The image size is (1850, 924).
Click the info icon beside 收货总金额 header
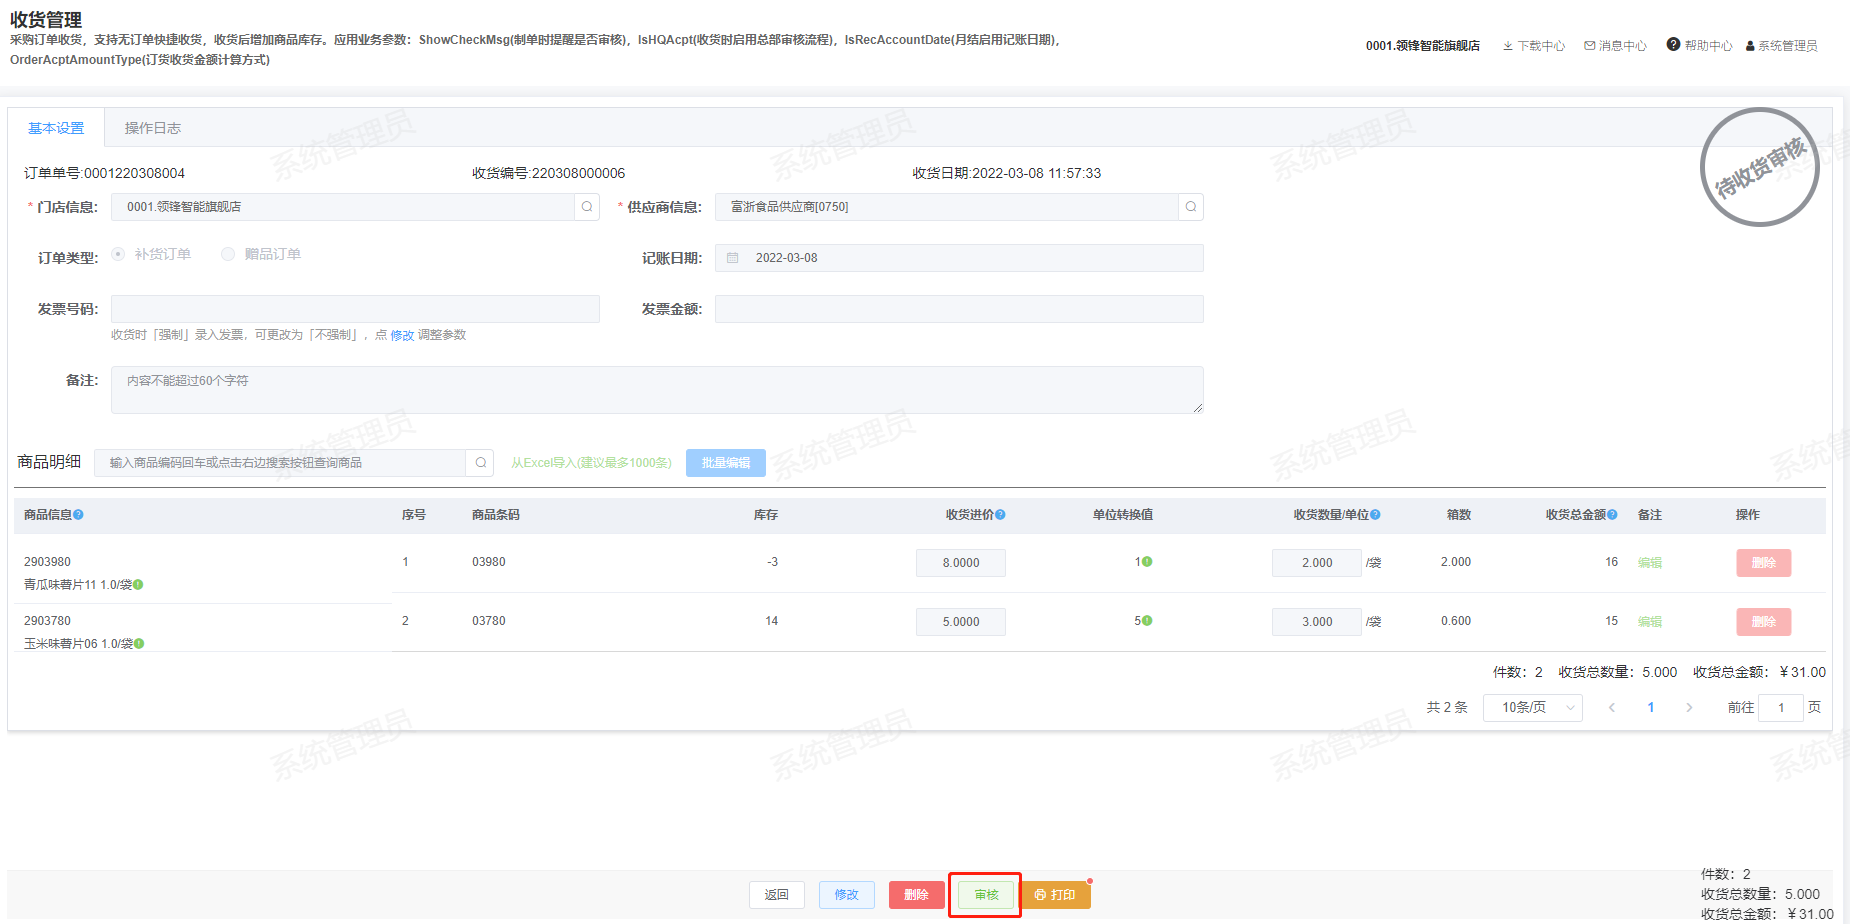(1612, 515)
